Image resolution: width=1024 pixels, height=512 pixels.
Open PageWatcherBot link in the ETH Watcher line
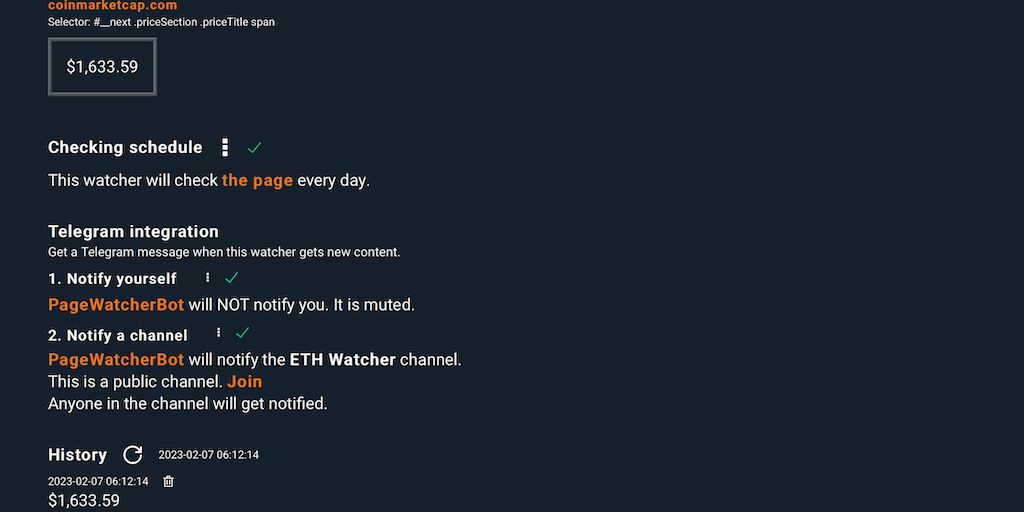tap(116, 359)
